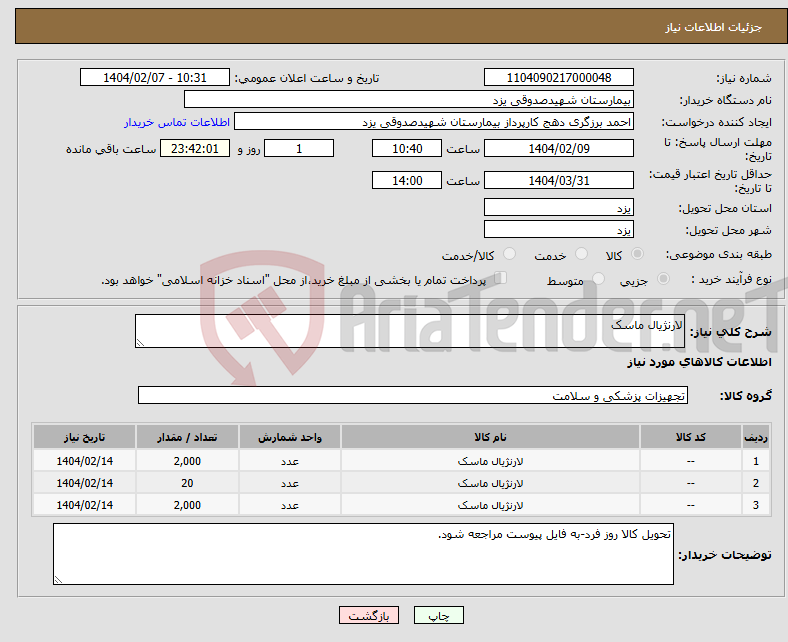Click need date in row 1
The image size is (788, 642).
(84, 461)
